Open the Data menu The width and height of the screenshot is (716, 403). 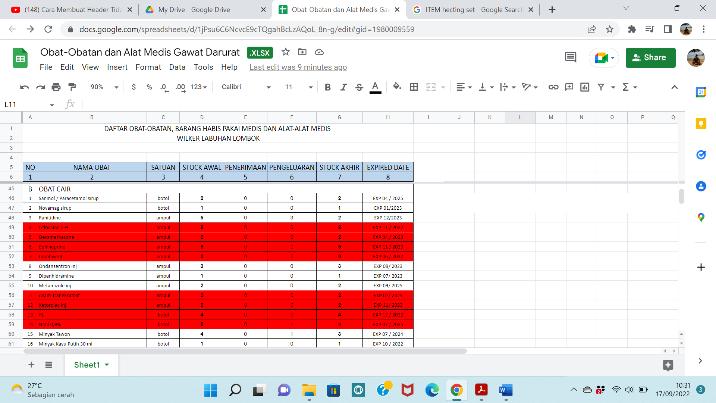[x=177, y=67]
